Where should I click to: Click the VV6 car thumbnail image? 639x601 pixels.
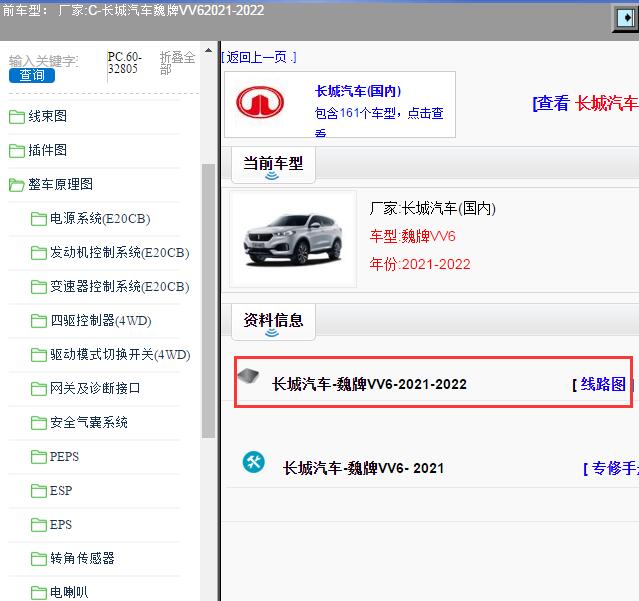[293, 240]
